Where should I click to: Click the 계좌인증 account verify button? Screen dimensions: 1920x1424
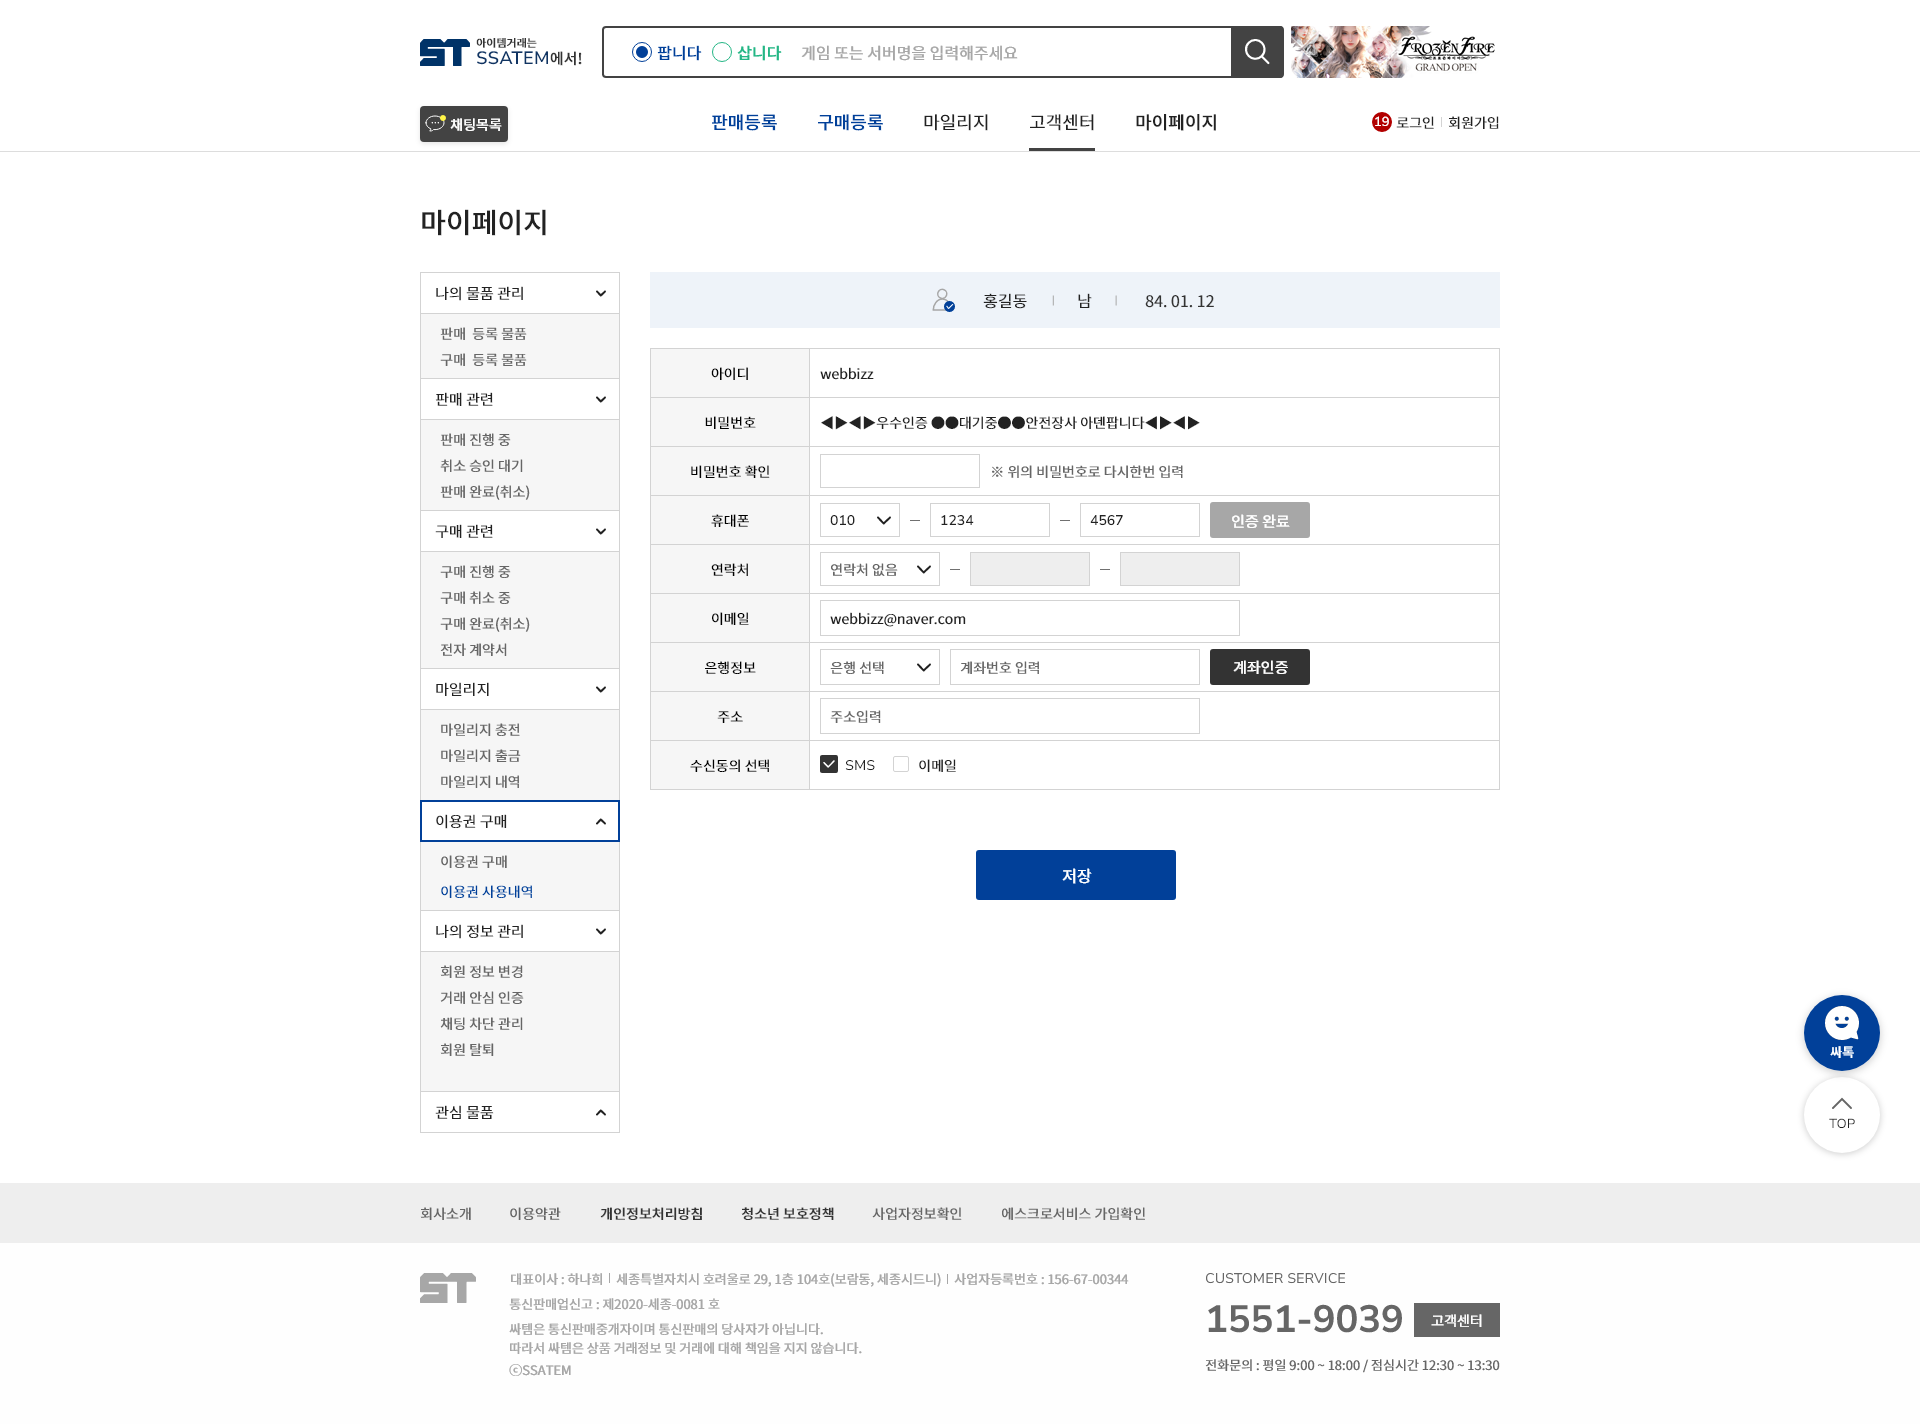coord(1260,667)
